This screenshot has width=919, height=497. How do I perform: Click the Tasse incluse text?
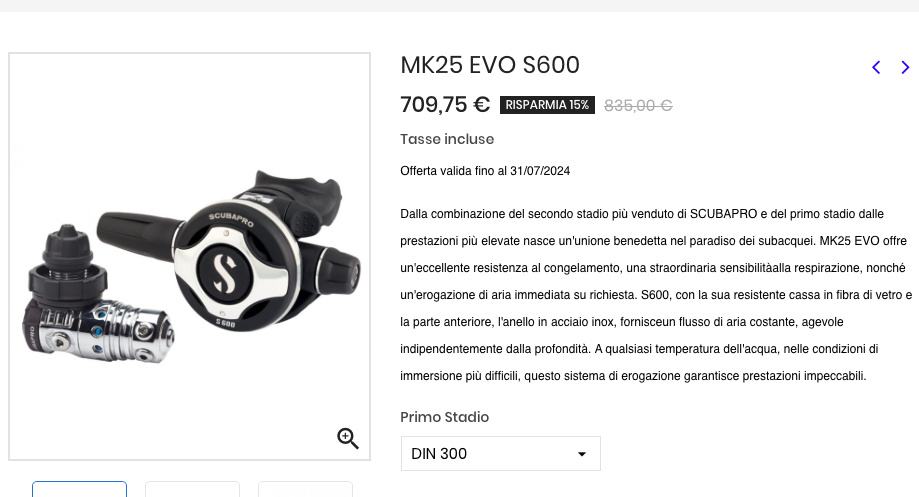[447, 139]
